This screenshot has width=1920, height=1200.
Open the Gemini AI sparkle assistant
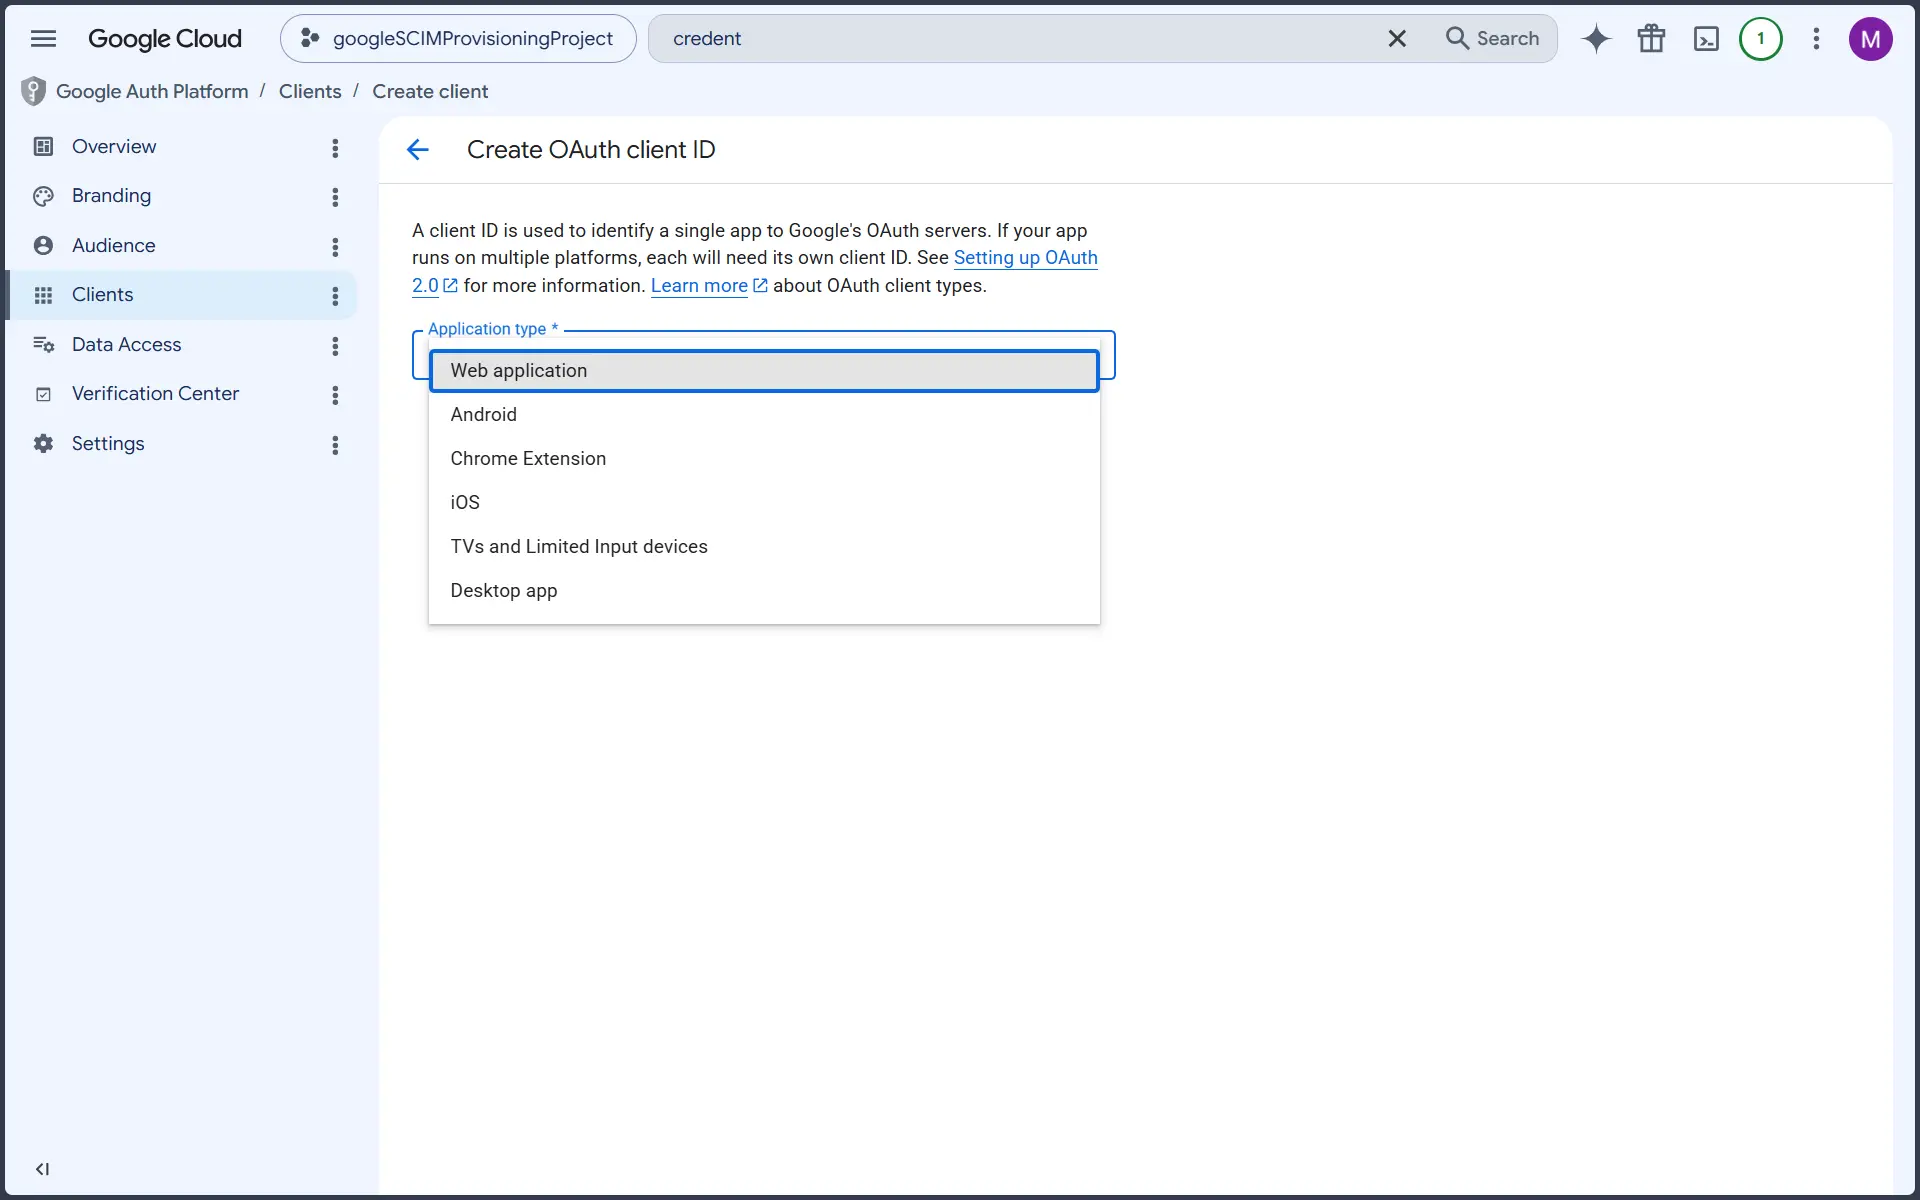tap(1596, 39)
